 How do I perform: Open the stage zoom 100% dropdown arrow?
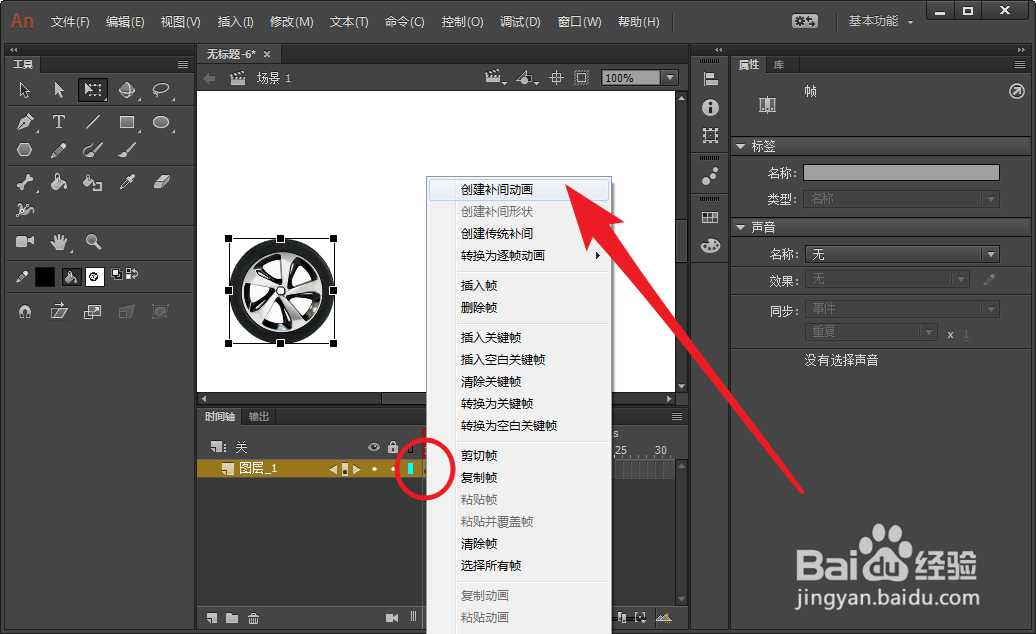[x=670, y=78]
